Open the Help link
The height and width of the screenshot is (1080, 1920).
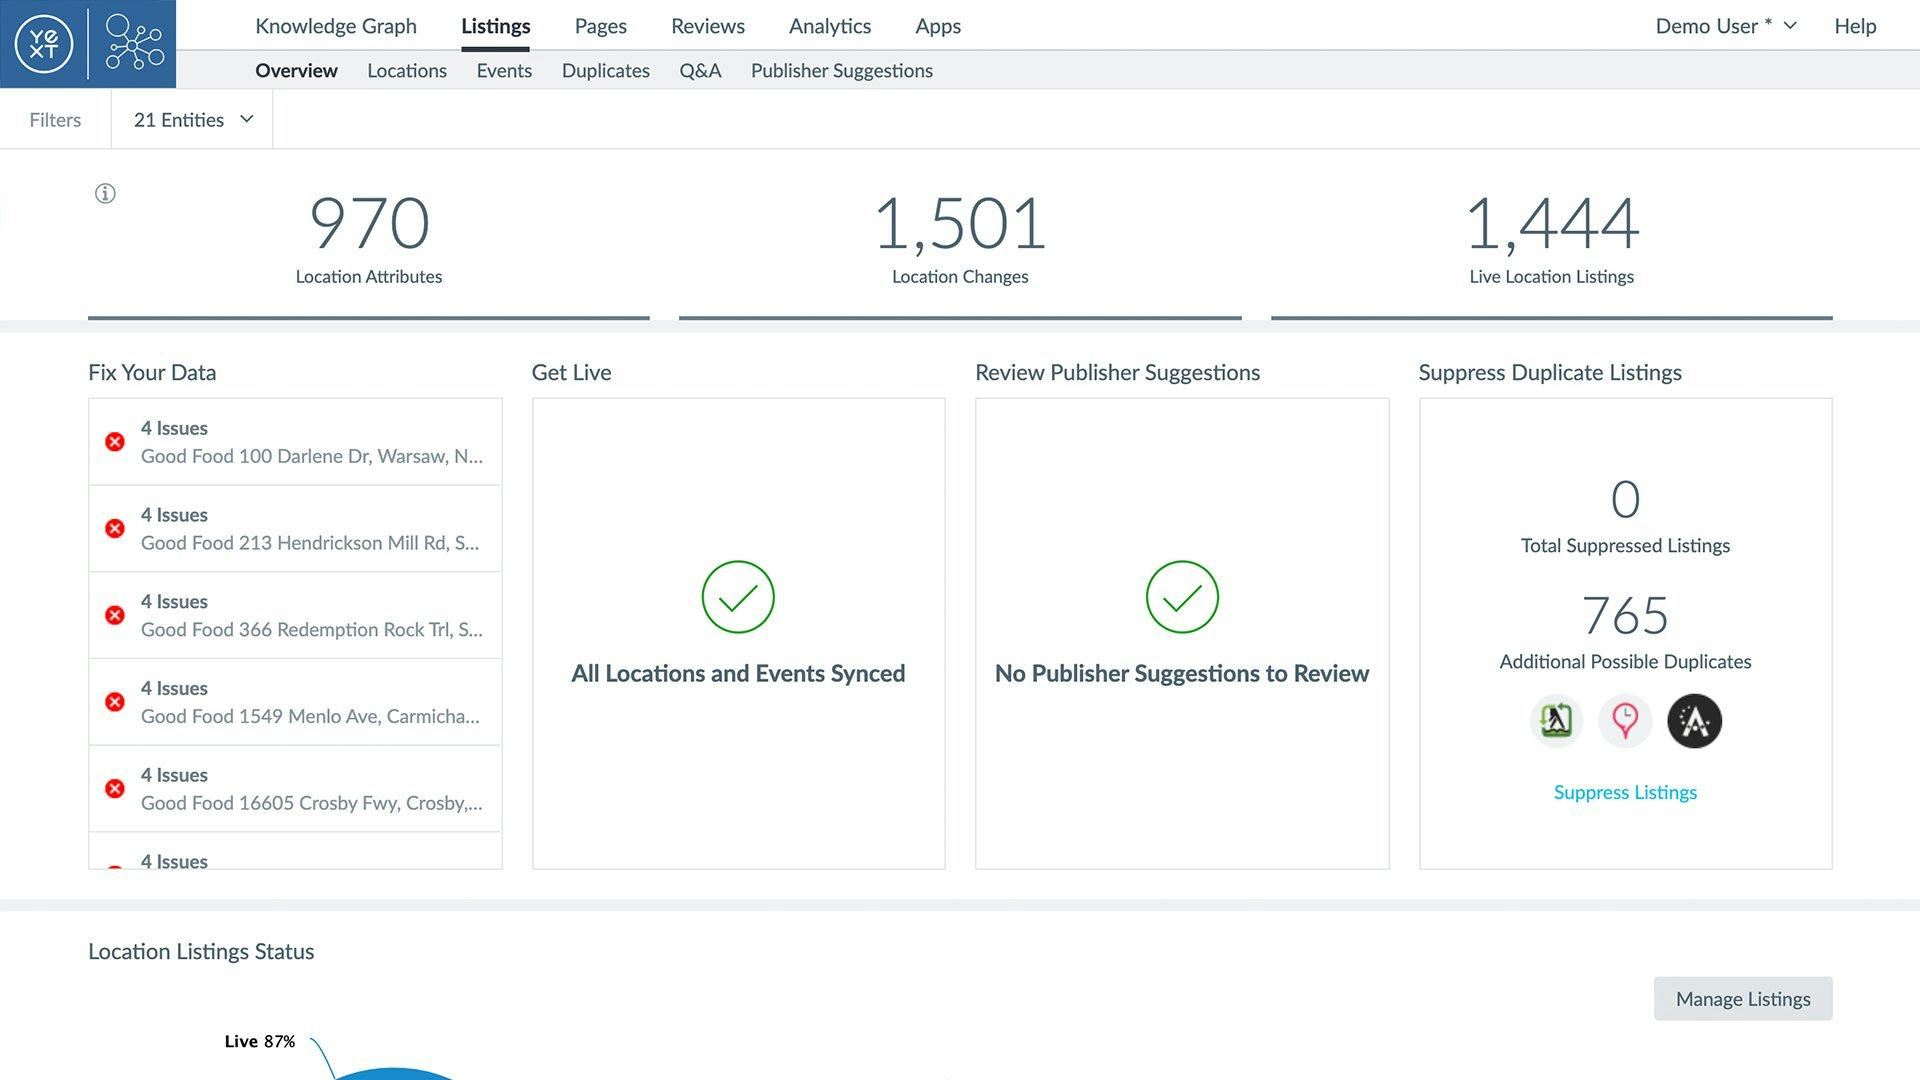(x=1854, y=26)
